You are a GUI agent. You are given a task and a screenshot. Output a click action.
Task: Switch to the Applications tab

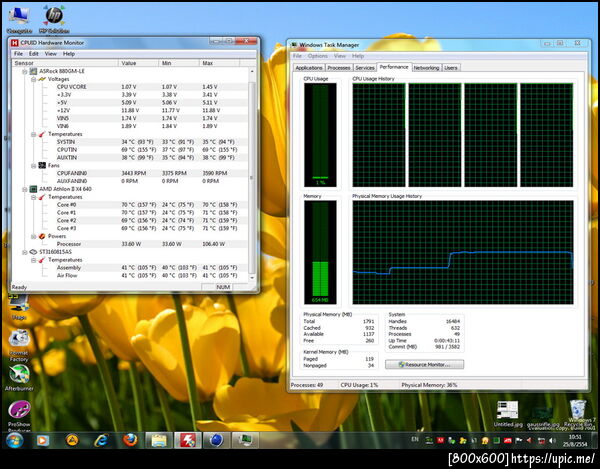309,68
